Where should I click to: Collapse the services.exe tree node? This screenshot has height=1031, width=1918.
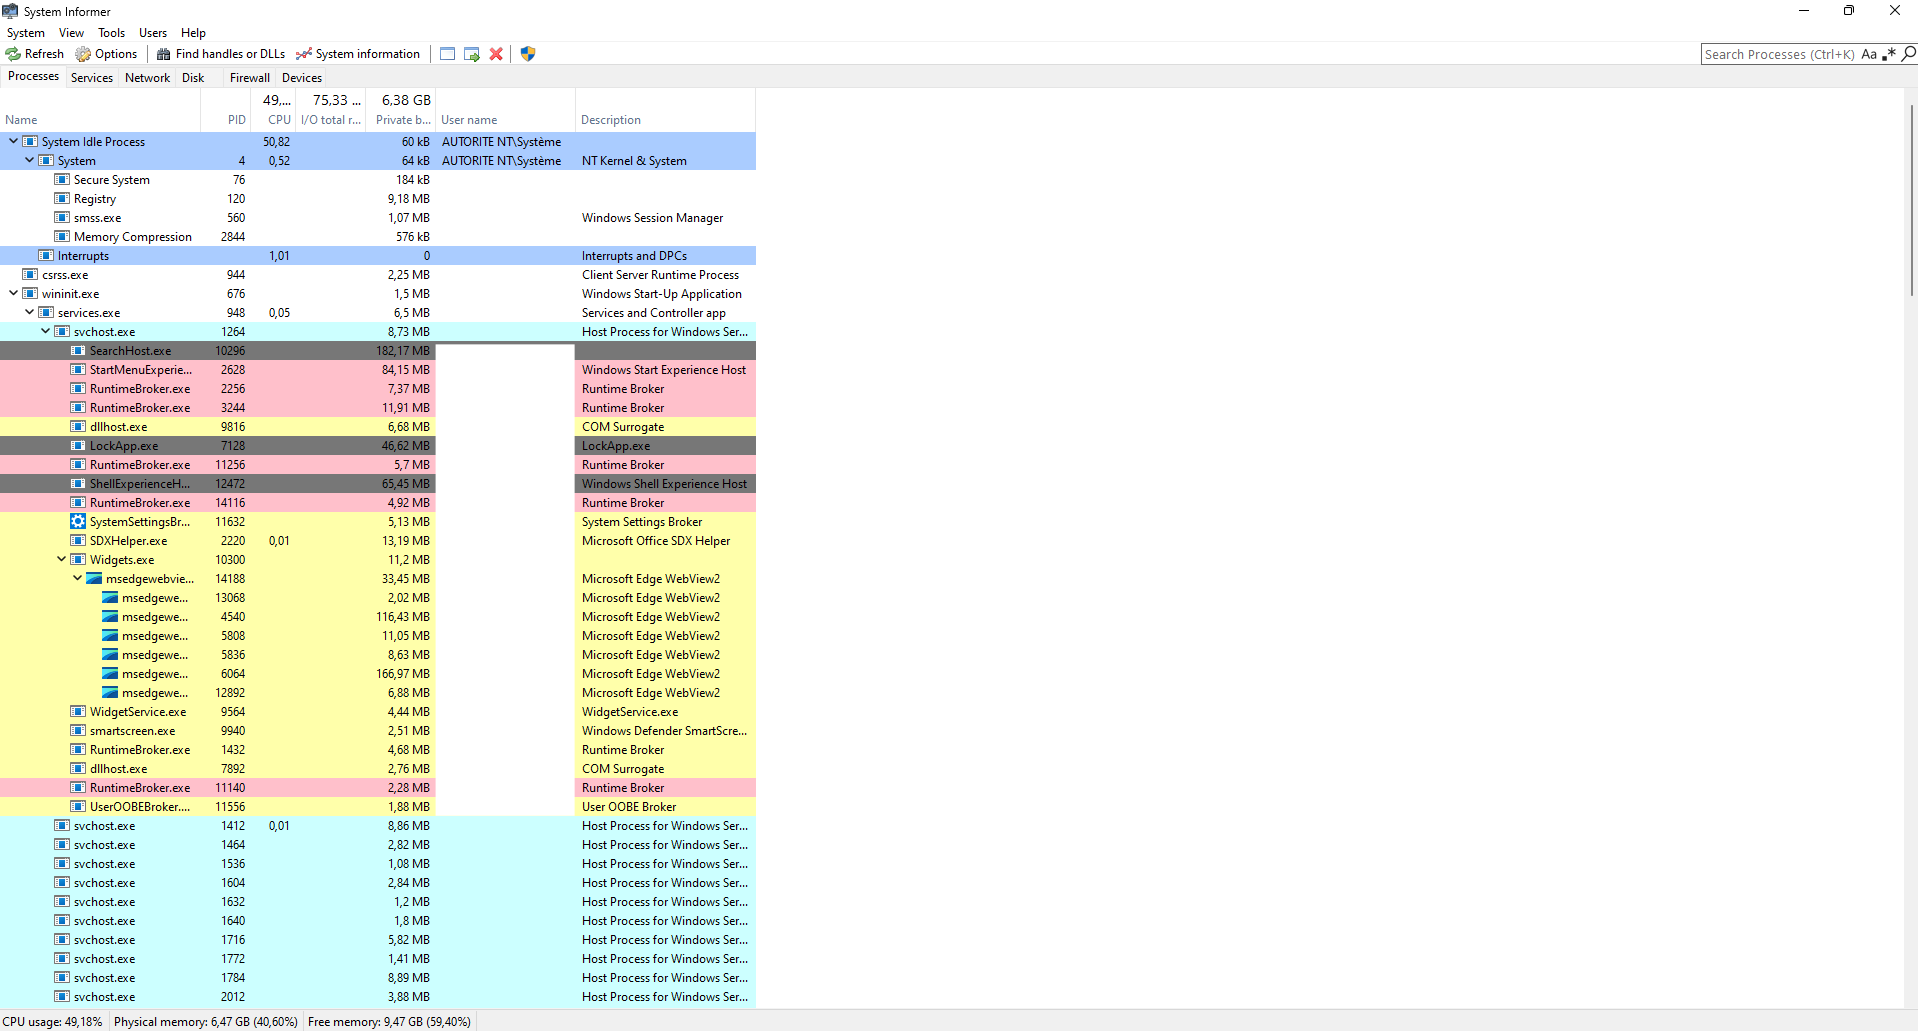point(29,313)
